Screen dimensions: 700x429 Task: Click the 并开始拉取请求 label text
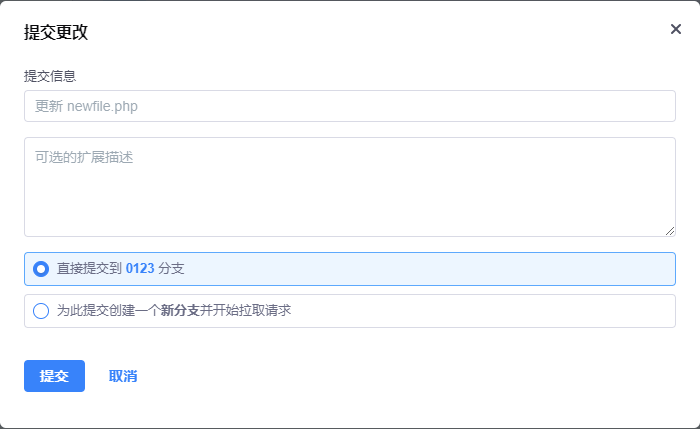coord(245,311)
